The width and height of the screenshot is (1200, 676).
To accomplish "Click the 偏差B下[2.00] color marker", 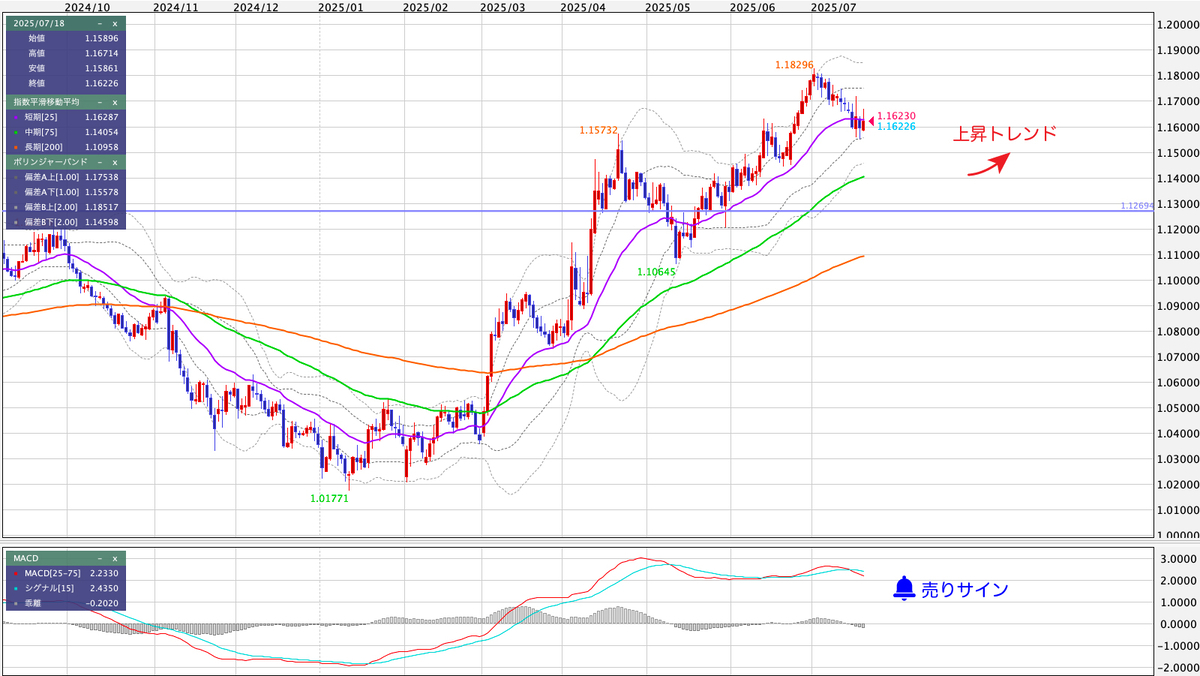I will pyautogui.click(x=14, y=221).
